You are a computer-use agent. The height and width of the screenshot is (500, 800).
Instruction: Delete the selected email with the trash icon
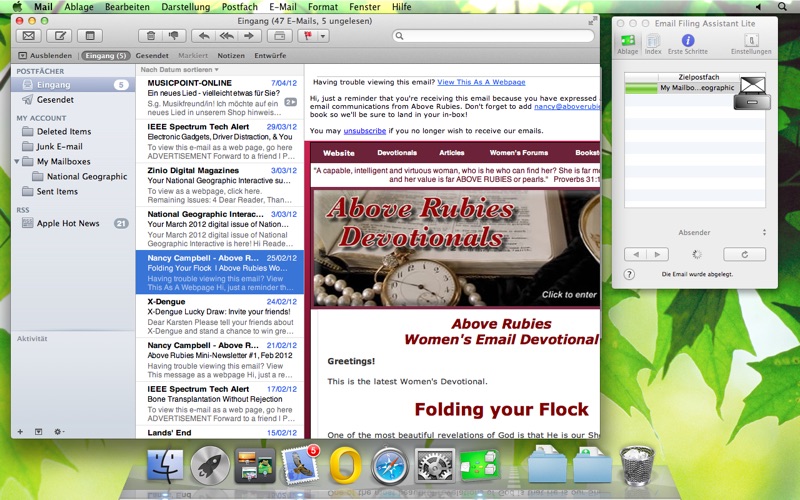pyautogui.click(x=151, y=36)
